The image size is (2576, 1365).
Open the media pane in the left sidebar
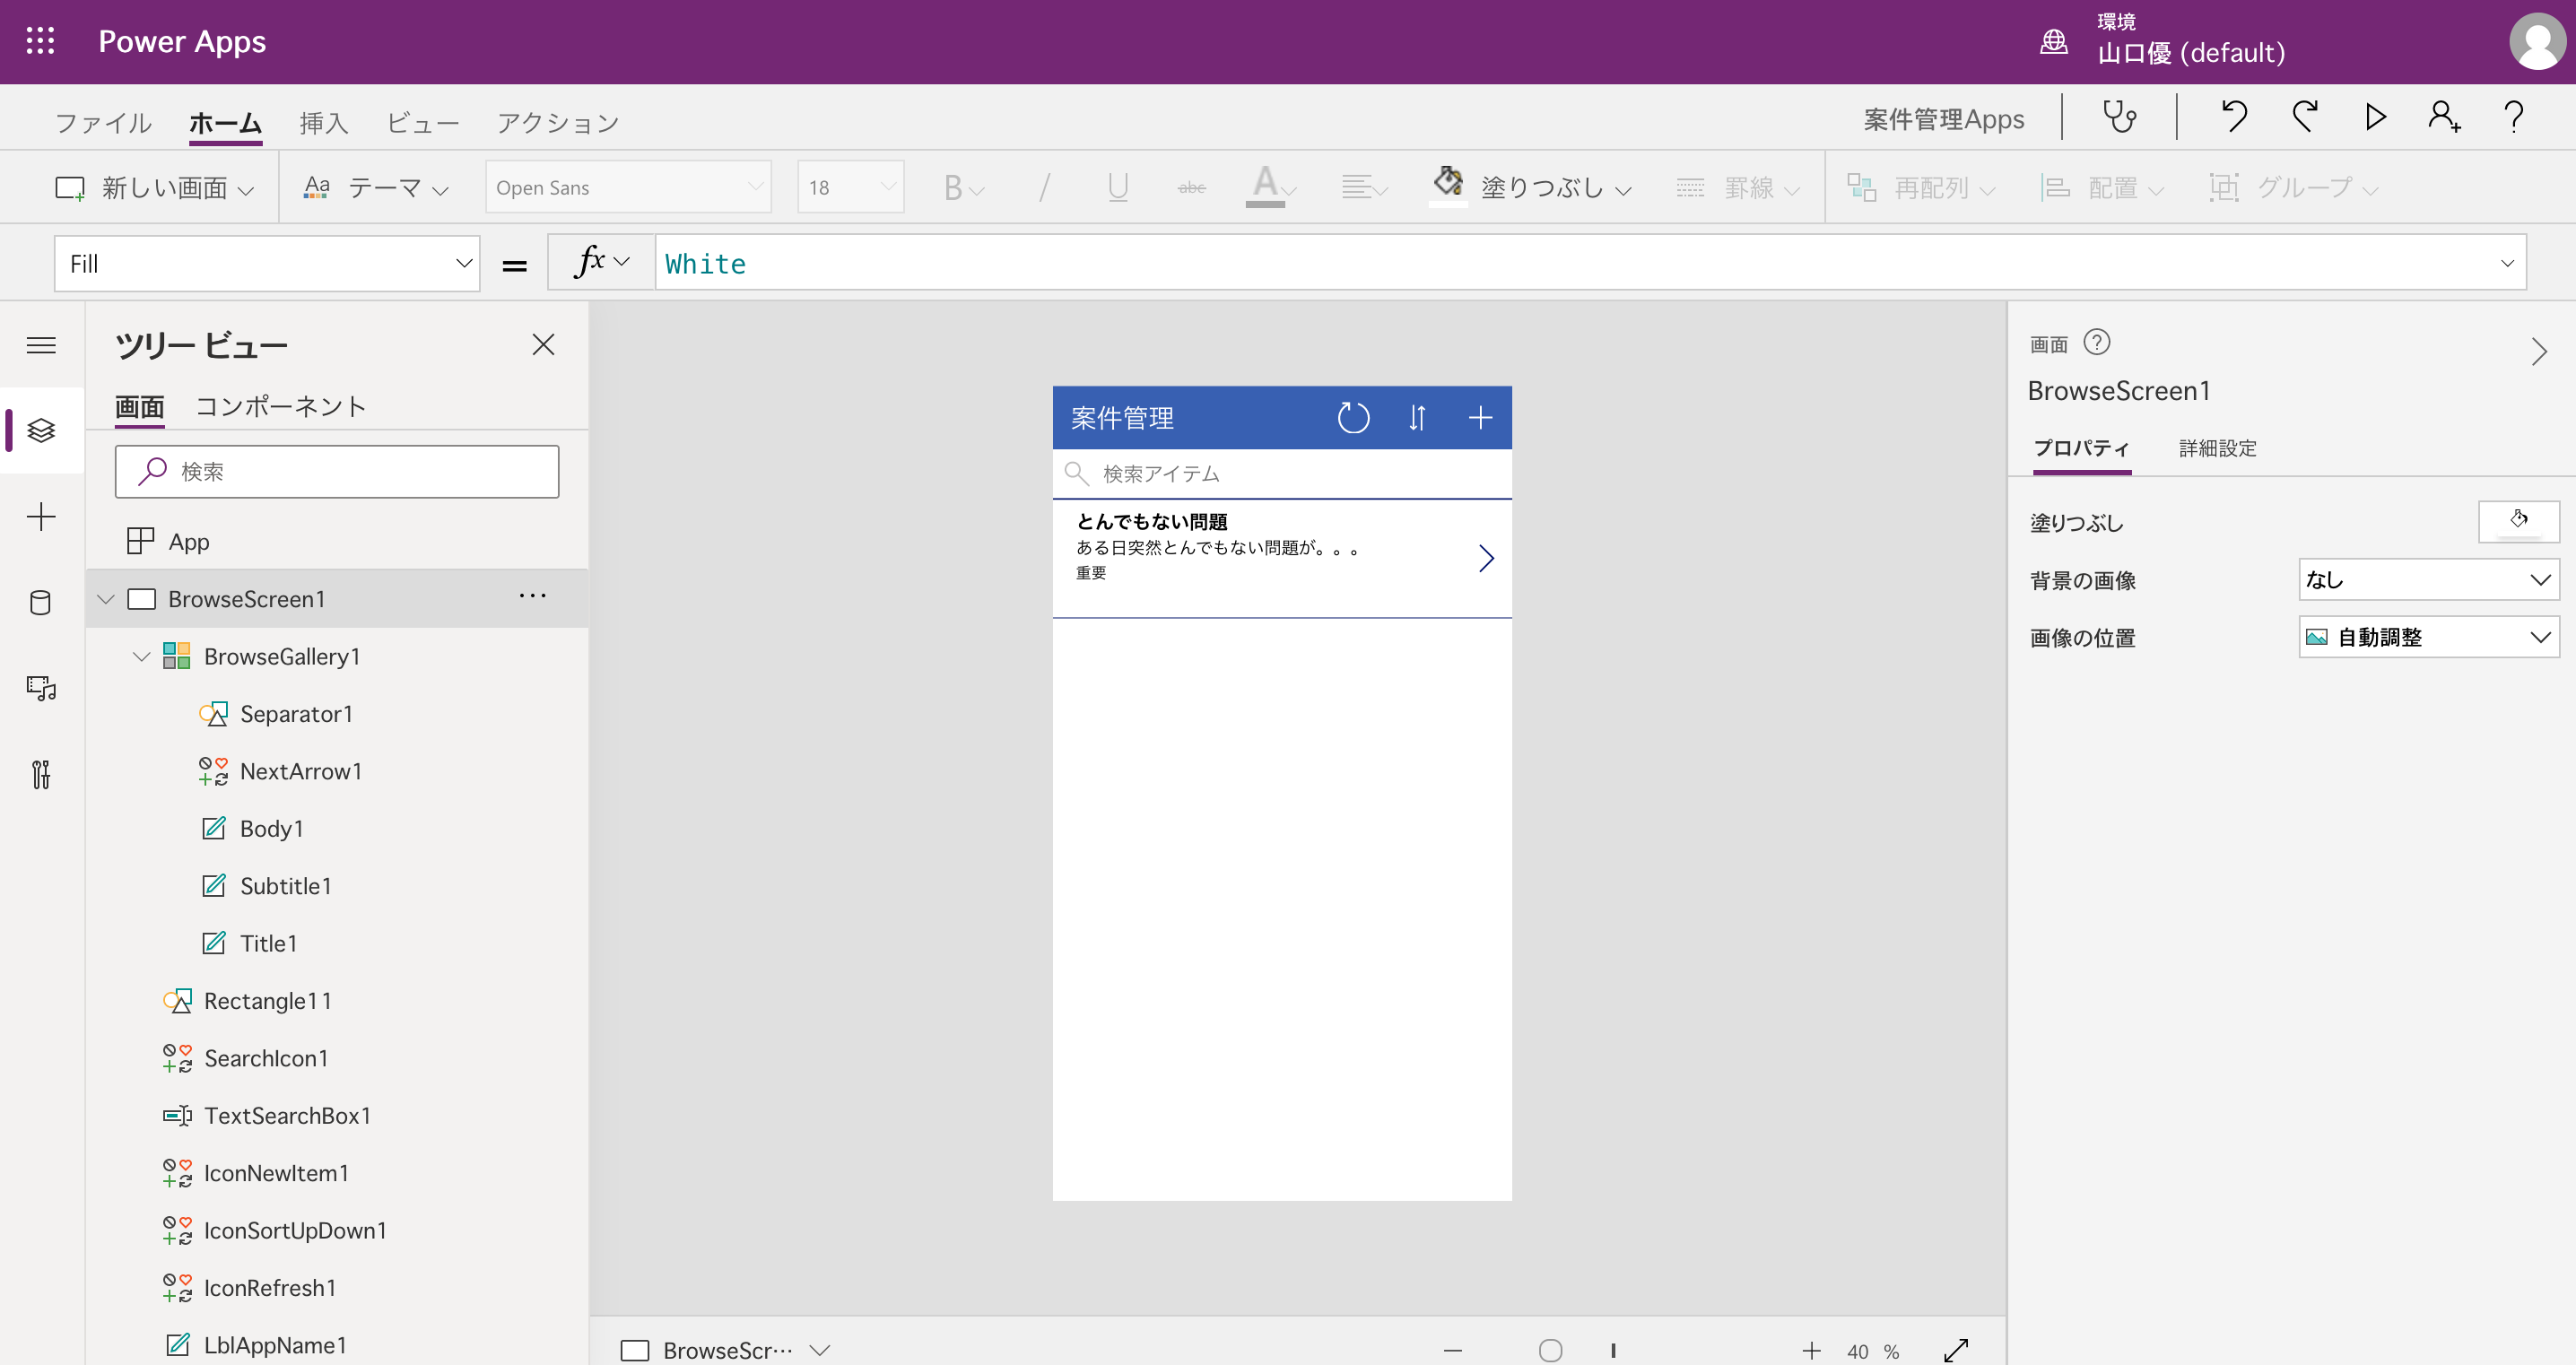coord(41,688)
